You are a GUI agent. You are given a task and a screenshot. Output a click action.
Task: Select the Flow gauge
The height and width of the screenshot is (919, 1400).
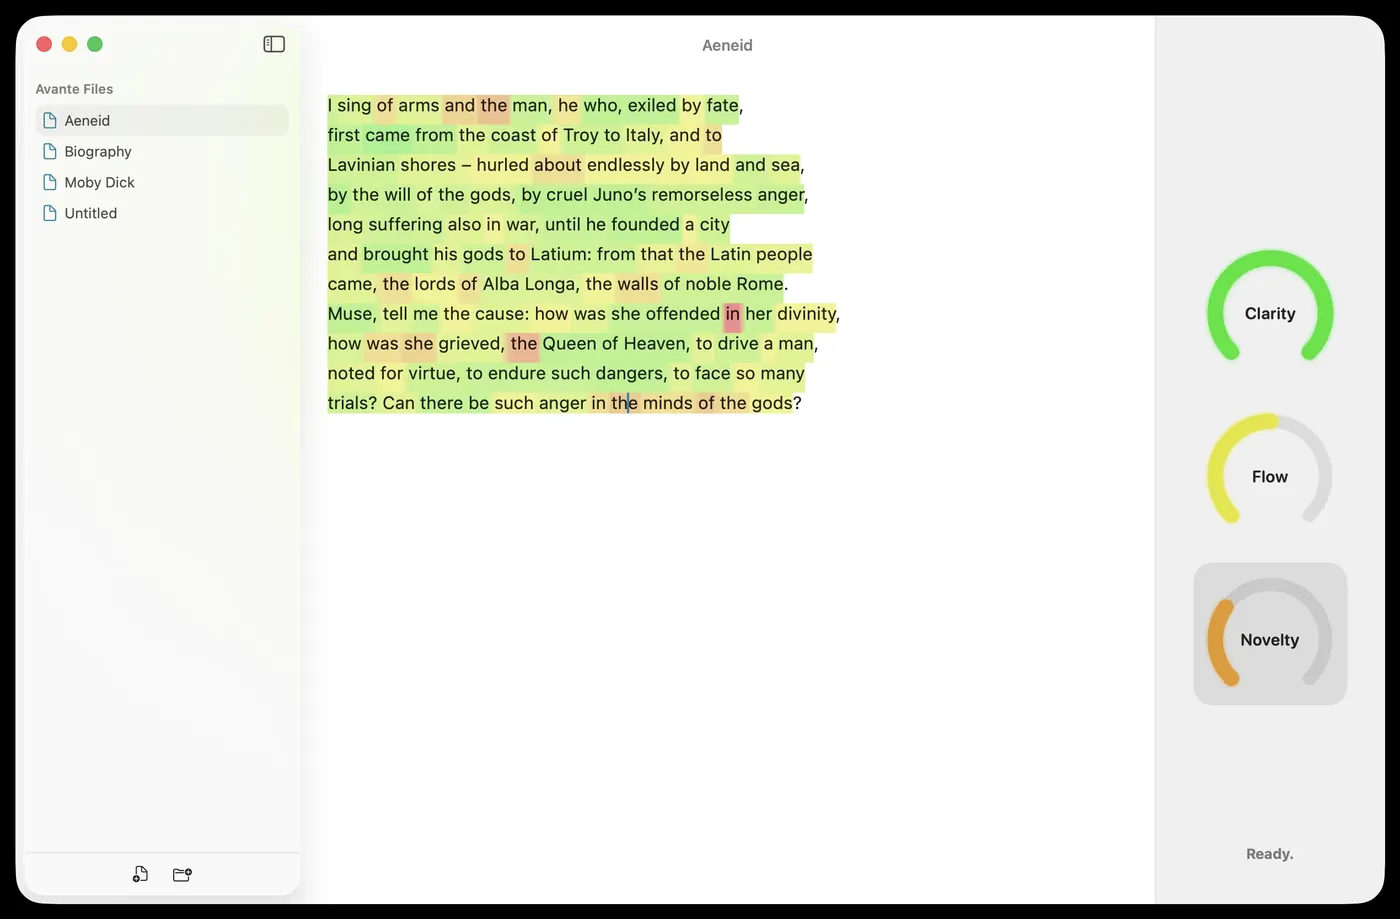1270,470
